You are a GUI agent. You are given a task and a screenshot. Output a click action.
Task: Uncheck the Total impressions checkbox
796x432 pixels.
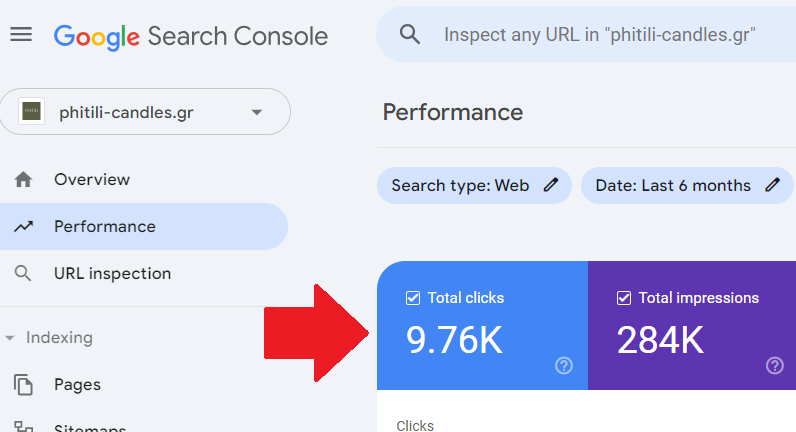point(624,298)
